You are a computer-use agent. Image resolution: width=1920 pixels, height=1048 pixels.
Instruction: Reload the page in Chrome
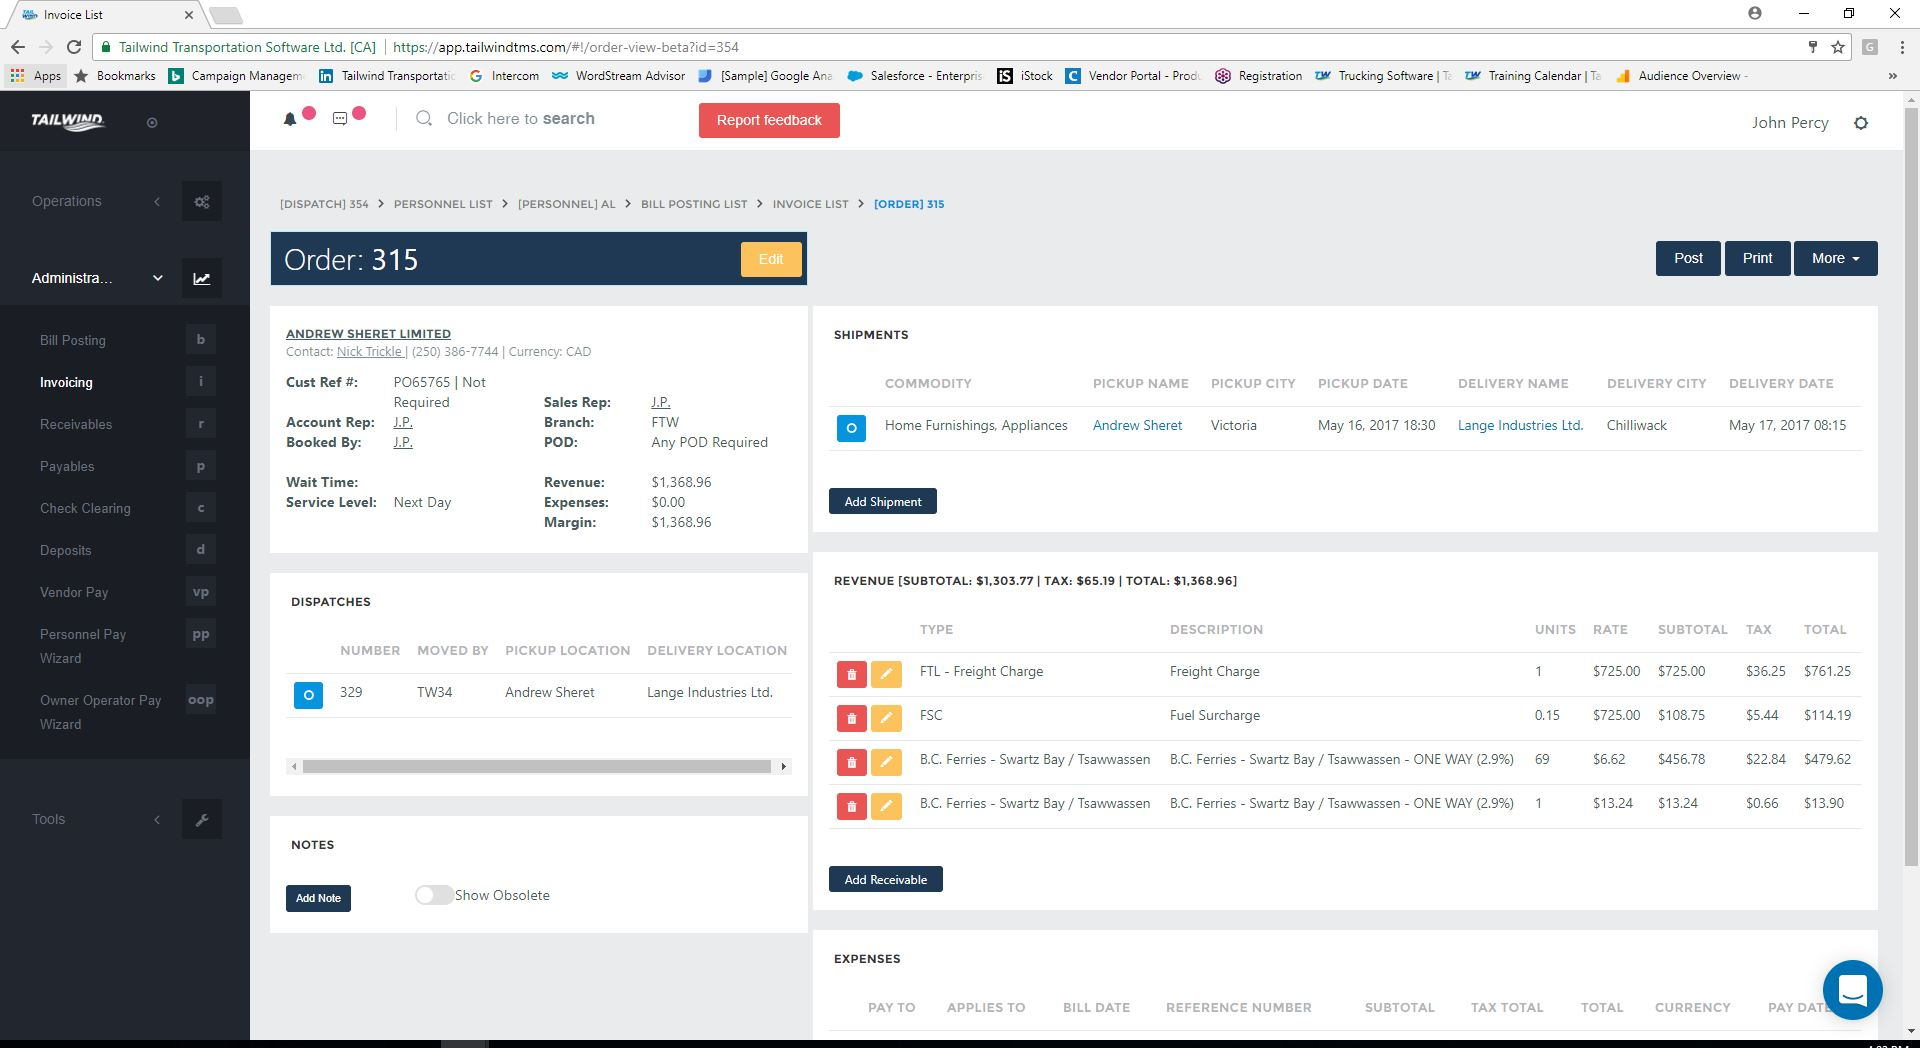74,47
